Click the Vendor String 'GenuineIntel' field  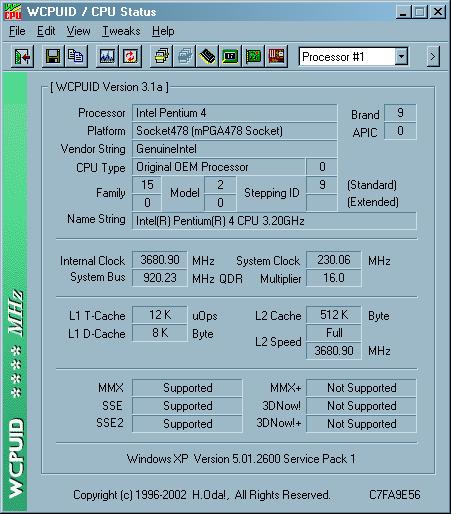235,149
